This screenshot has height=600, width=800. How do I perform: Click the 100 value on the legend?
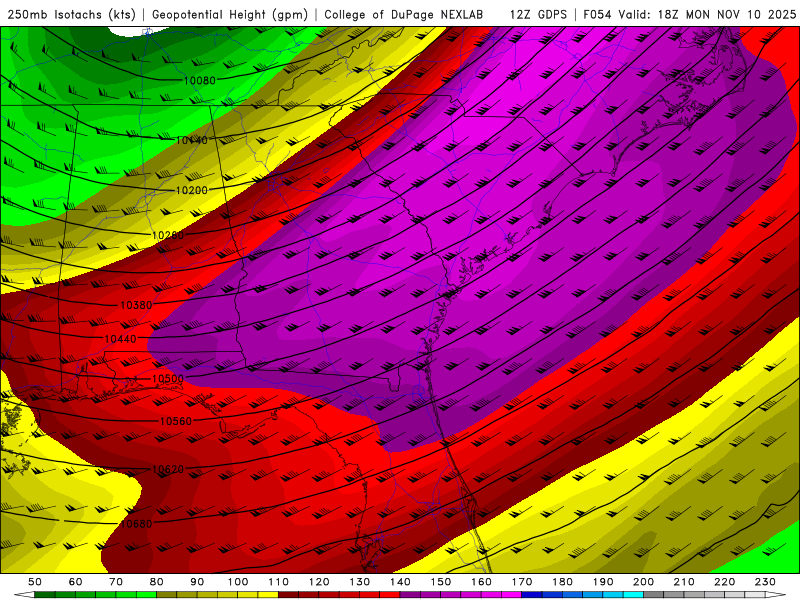click(238, 582)
